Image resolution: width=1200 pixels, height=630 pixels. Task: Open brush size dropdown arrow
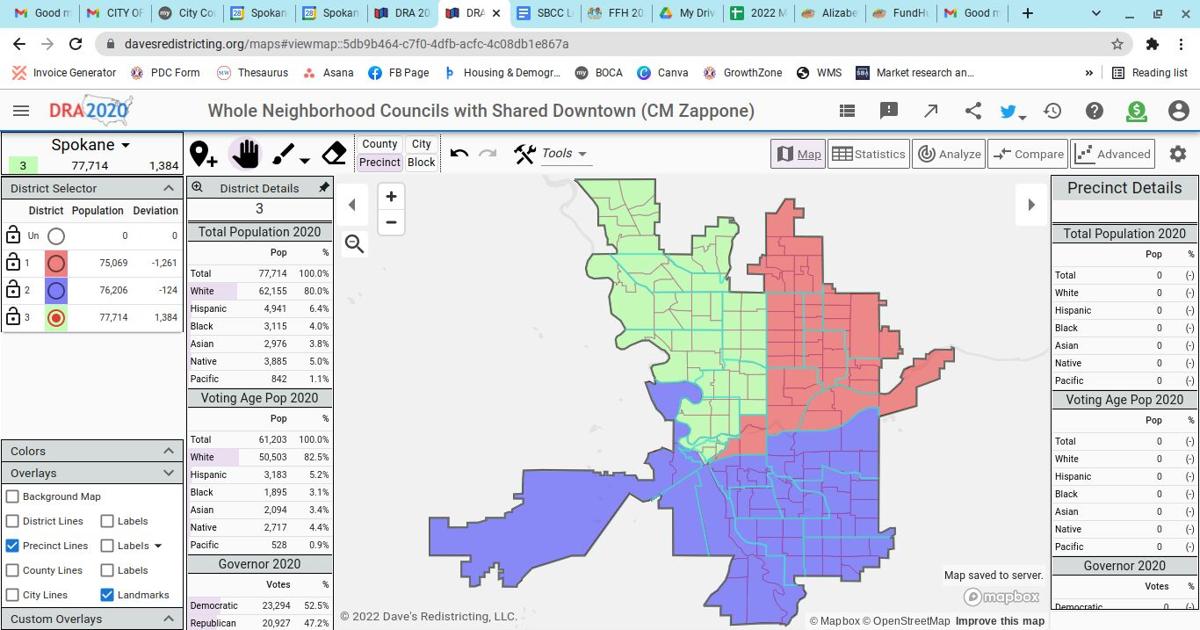coord(305,160)
